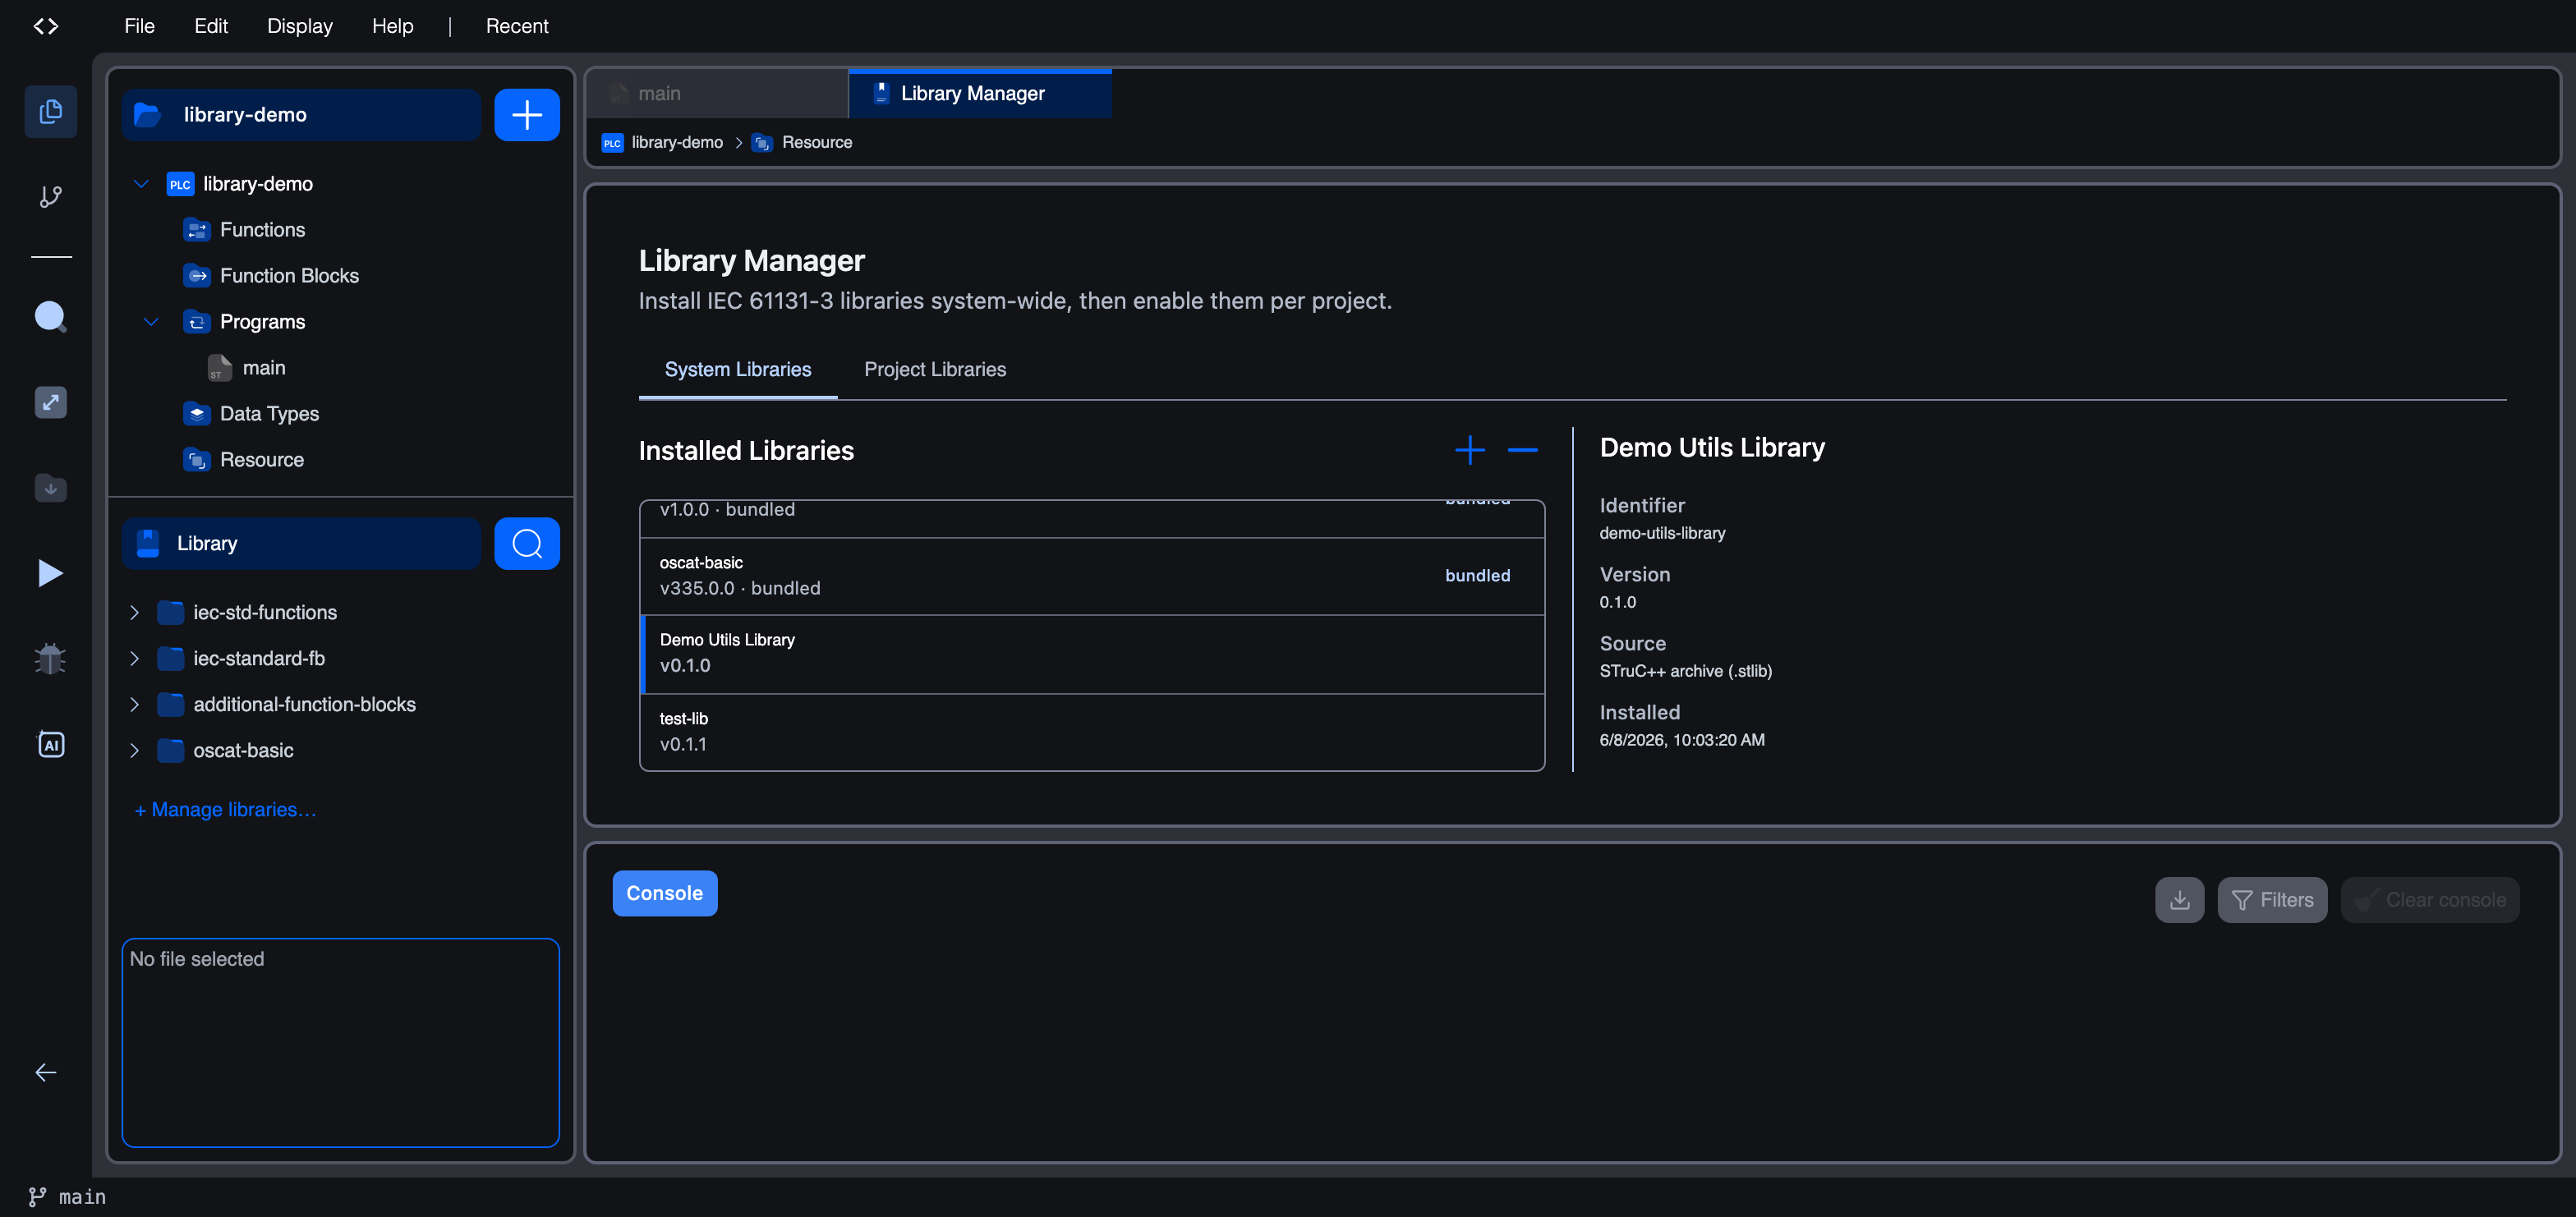Open the explorer files icon in sidebar

(50, 111)
